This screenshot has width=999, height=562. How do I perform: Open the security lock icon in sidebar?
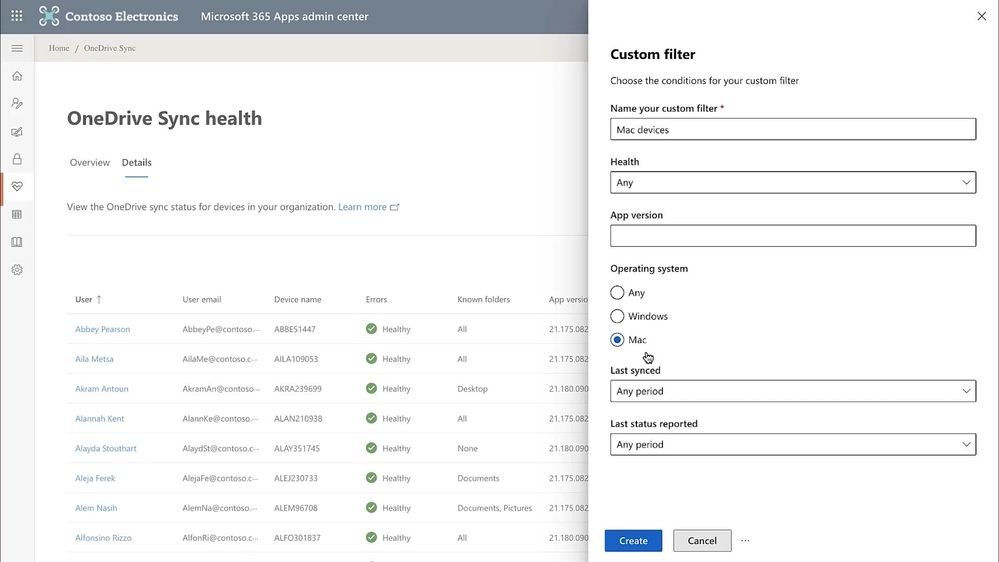[17, 159]
